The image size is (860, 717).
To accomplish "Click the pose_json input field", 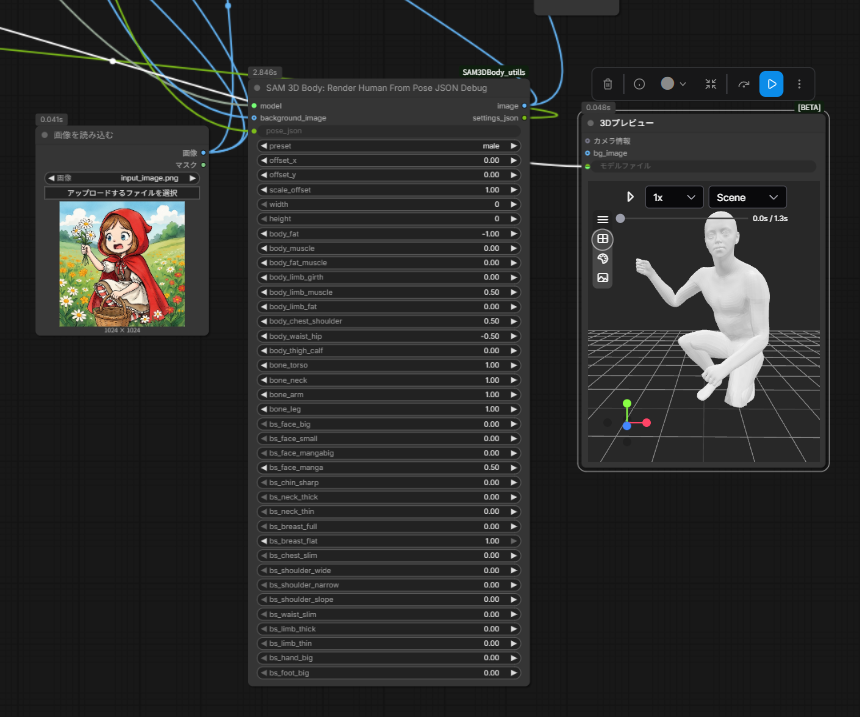I will [x=388, y=131].
